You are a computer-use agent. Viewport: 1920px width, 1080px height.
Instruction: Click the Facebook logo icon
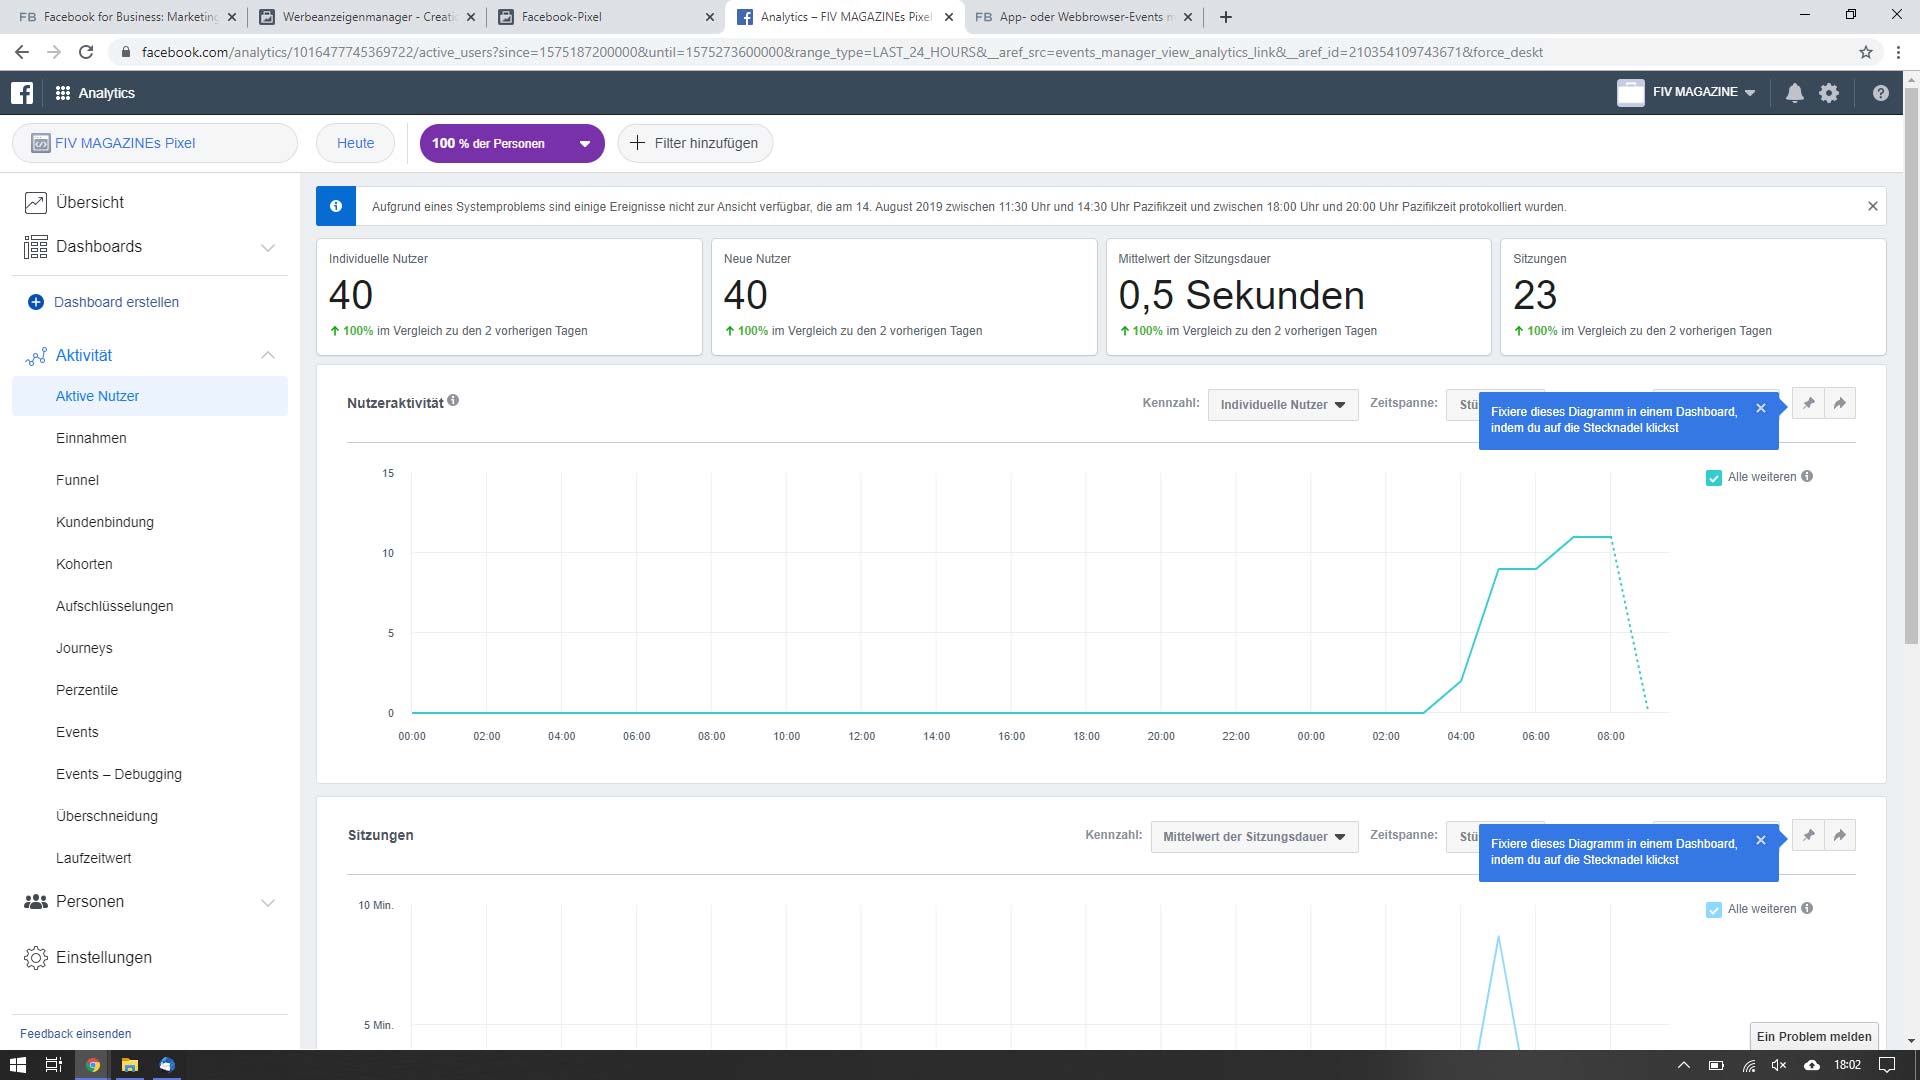point(22,93)
